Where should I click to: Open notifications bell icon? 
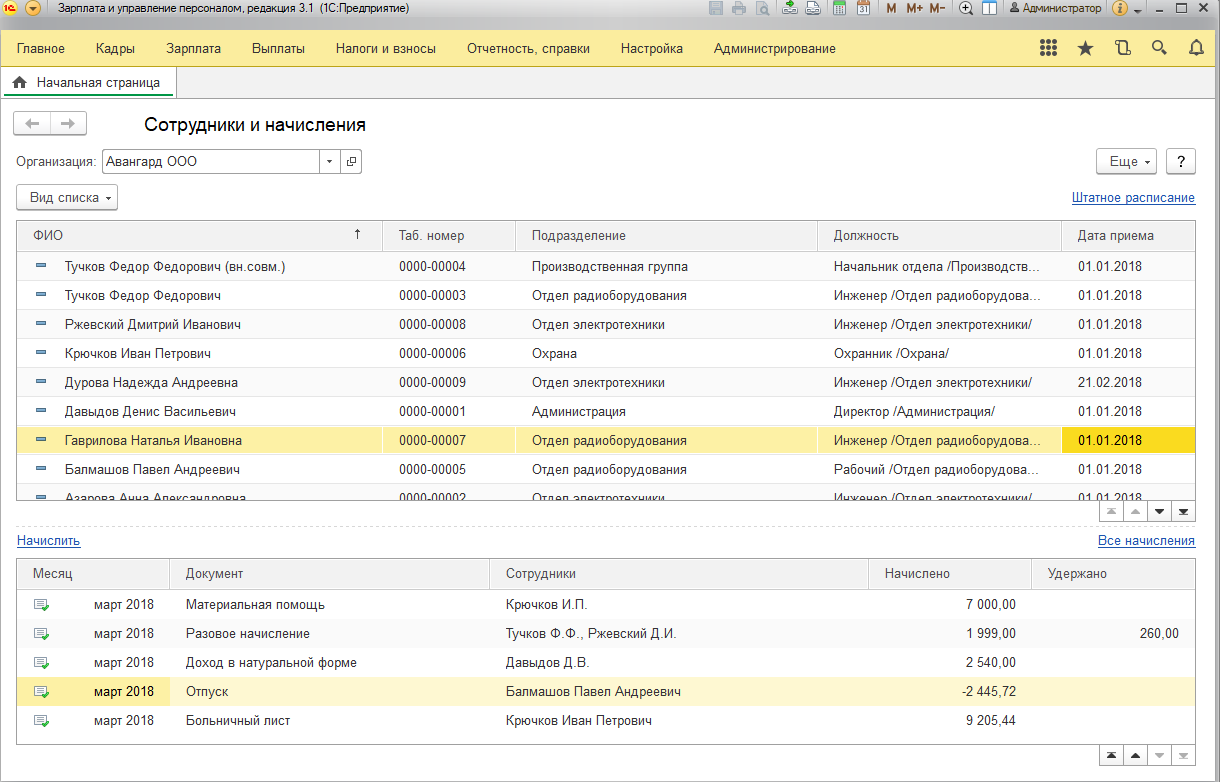1196,48
